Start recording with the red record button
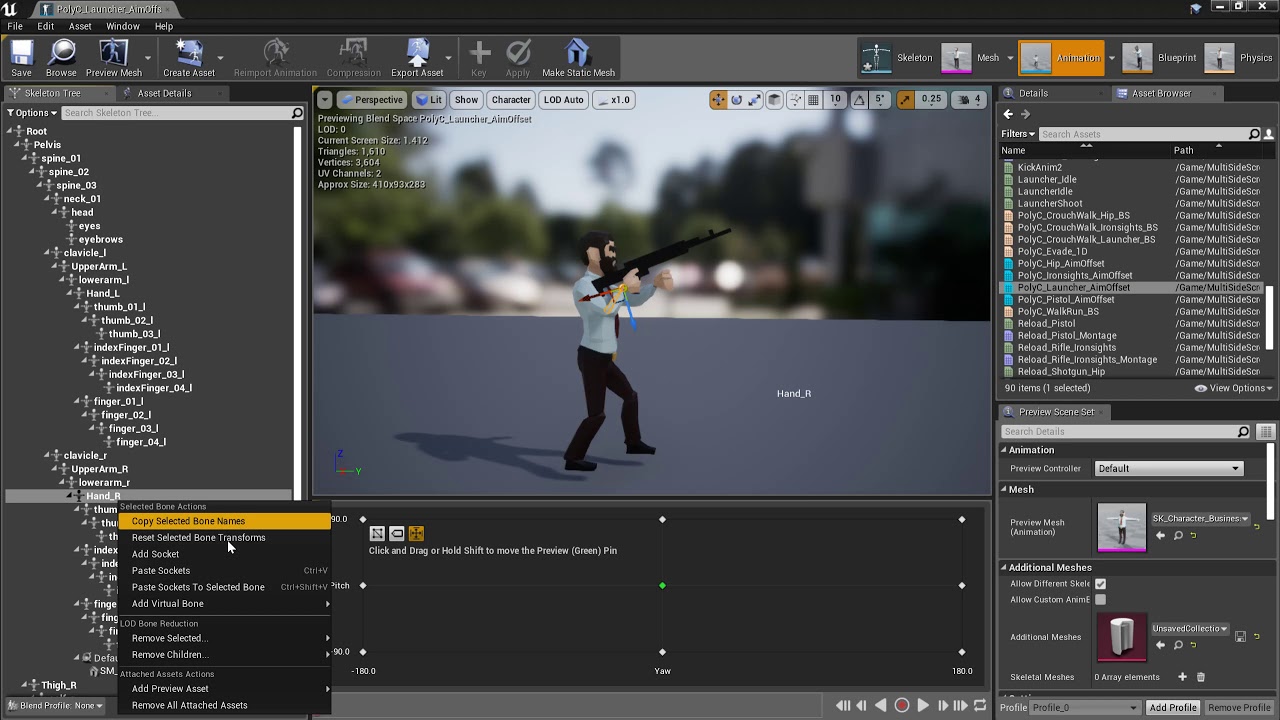The height and width of the screenshot is (720, 1280). [x=901, y=705]
